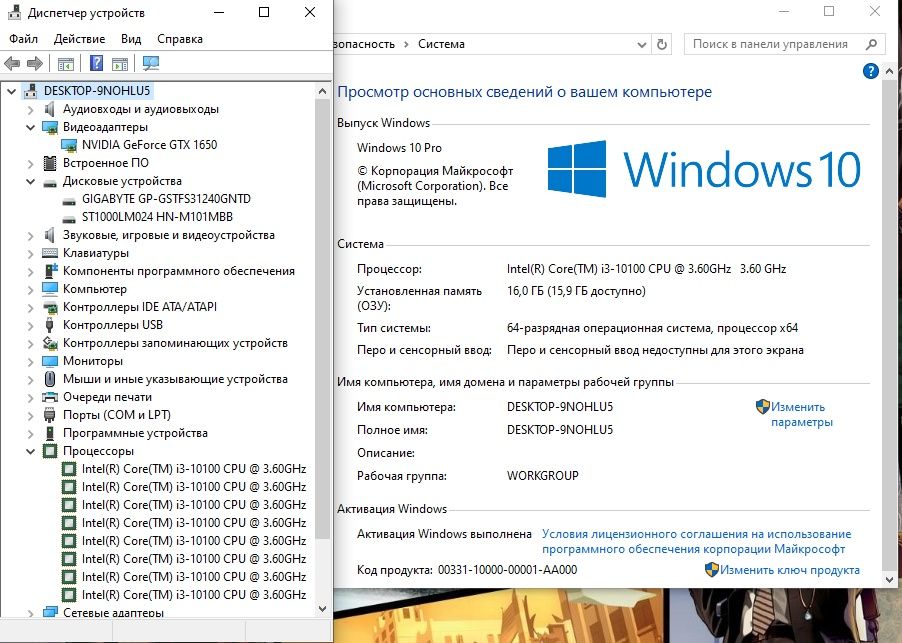902x643 pixels.
Task: Click the WORKGROUP value text
Action: tap(542, 476)
